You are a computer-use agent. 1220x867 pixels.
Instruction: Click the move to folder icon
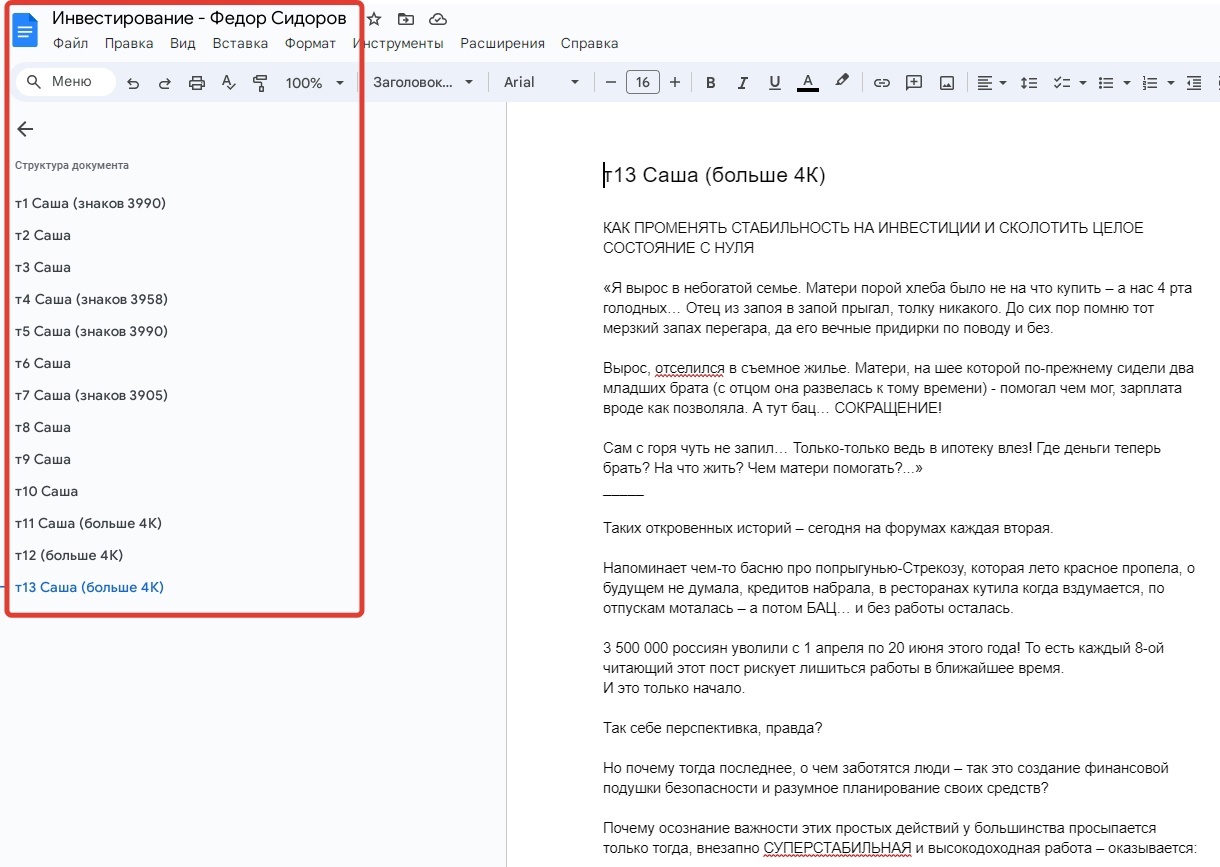405,19
